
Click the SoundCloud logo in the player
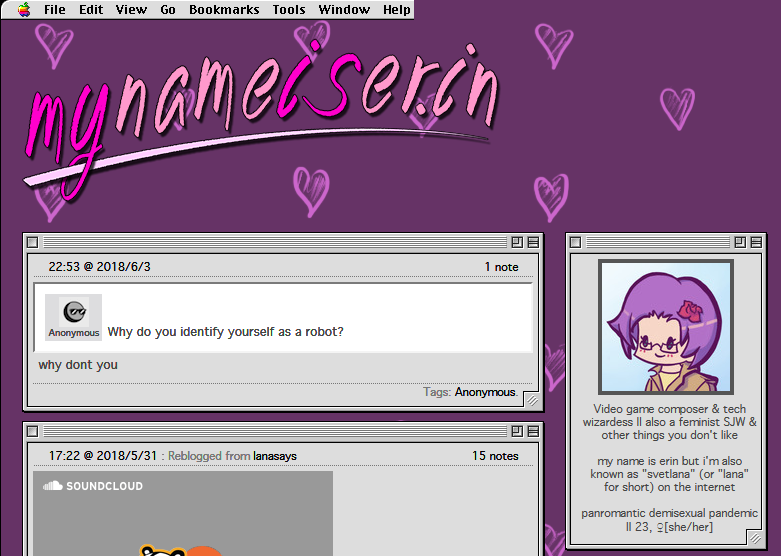tap(93, 486)
